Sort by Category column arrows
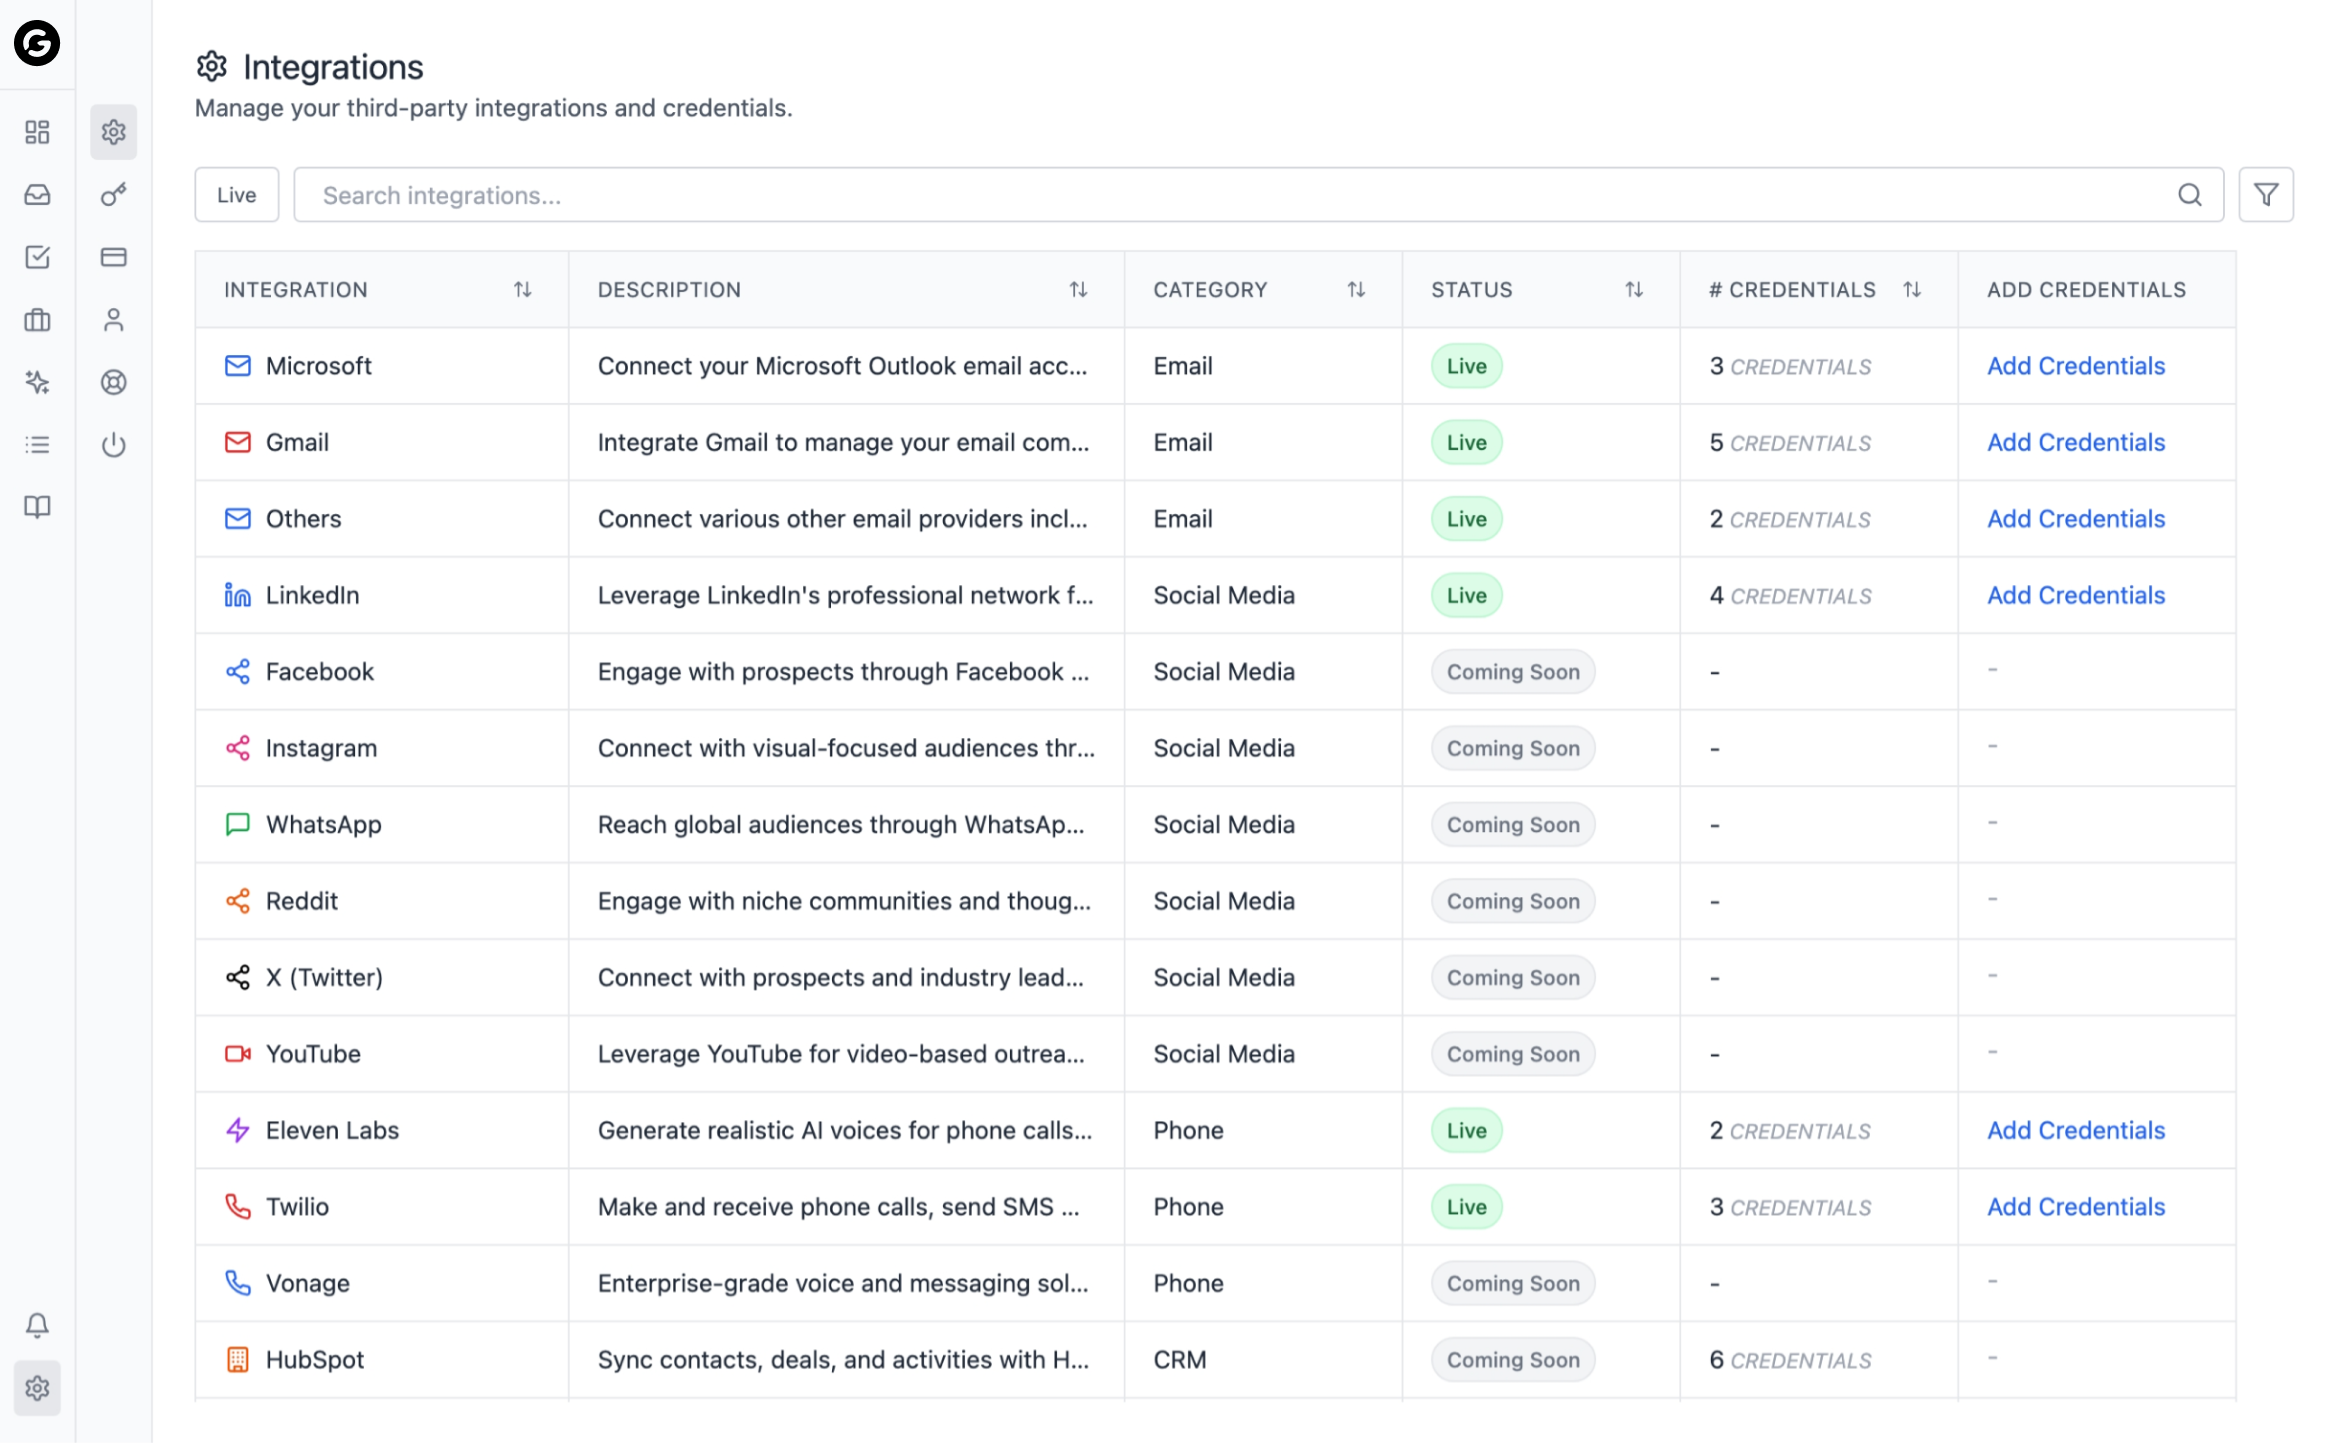2336x1443 pixels. (x=1355, y=290)
